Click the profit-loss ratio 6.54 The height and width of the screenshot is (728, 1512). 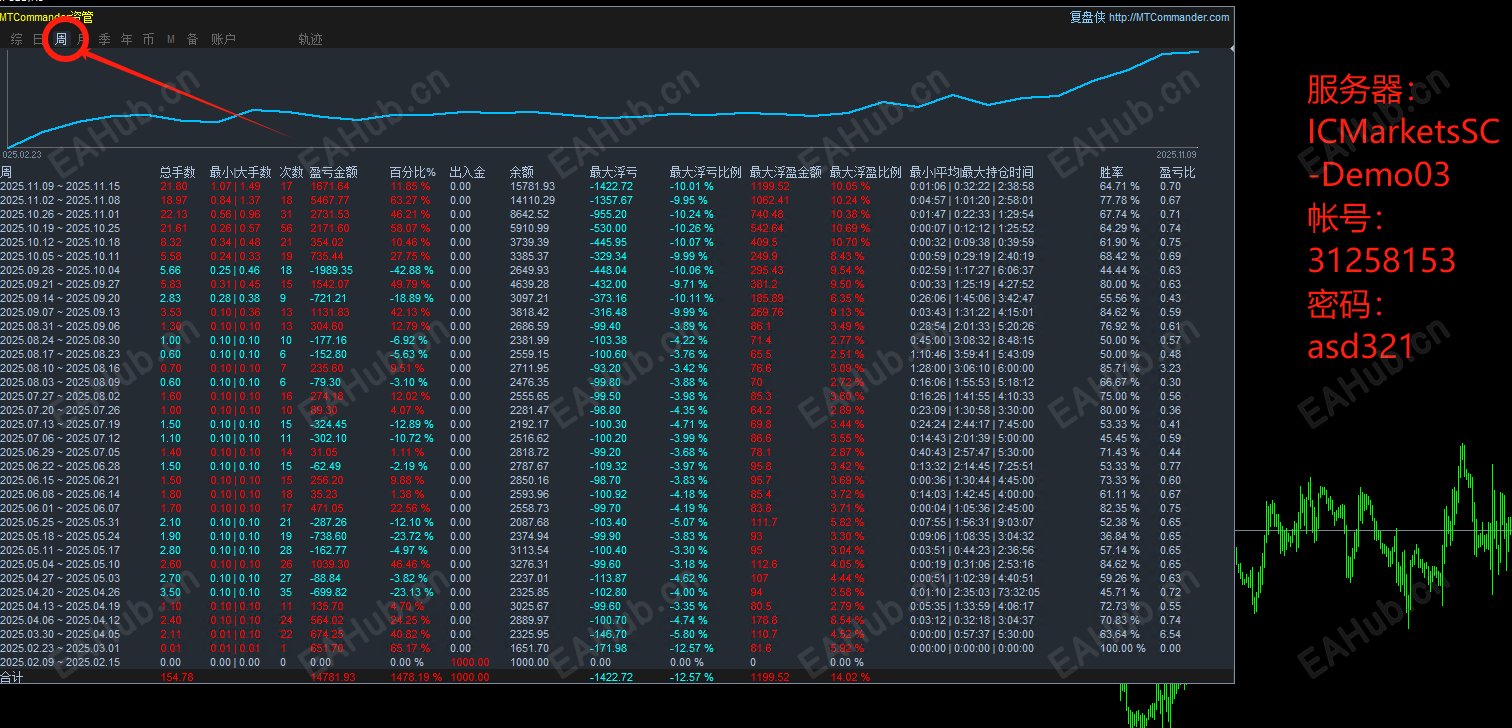(x=1170, y=634)
